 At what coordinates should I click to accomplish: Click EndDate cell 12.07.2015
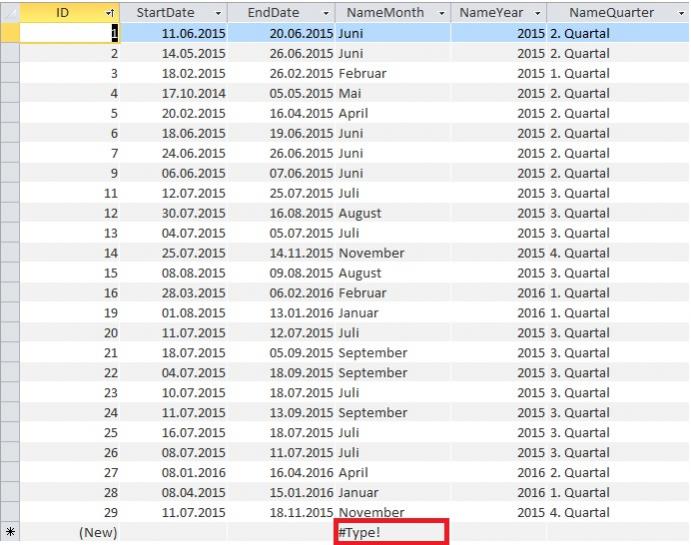(x=282, y=333)
